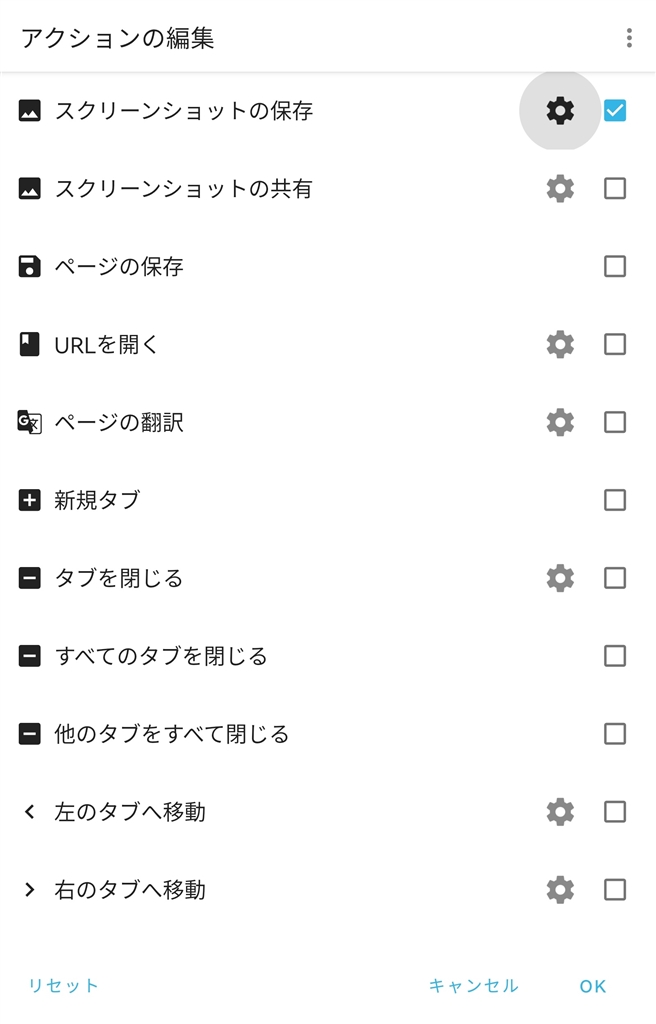656x1024 pixels.
Task: Uncheck スクリーンショットの保存 checkbox
Action: click(615, 111)
